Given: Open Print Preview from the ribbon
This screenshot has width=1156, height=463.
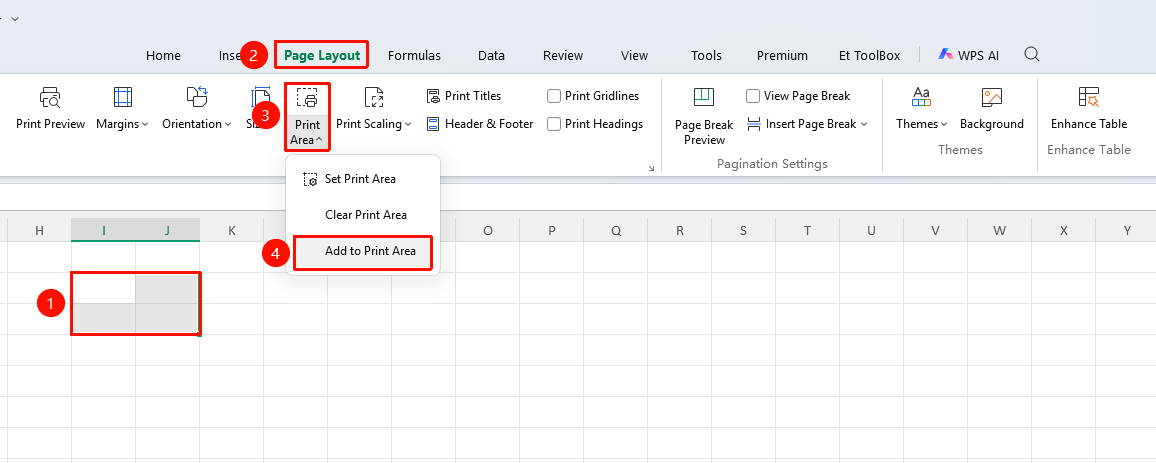Looking at the screenshot, I should pyautogui.click(x=50, y=108).
